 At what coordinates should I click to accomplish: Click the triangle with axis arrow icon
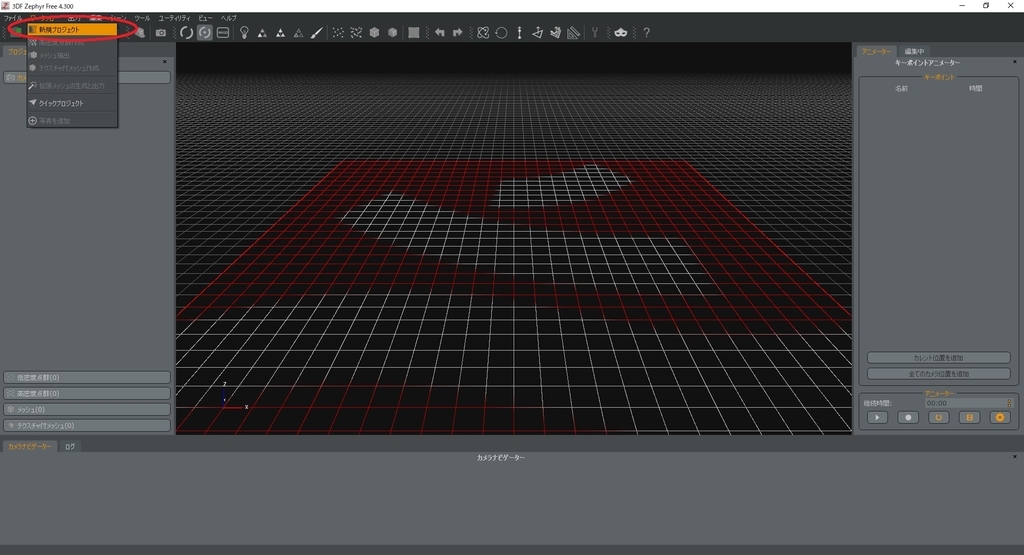(x=537, y=33)
